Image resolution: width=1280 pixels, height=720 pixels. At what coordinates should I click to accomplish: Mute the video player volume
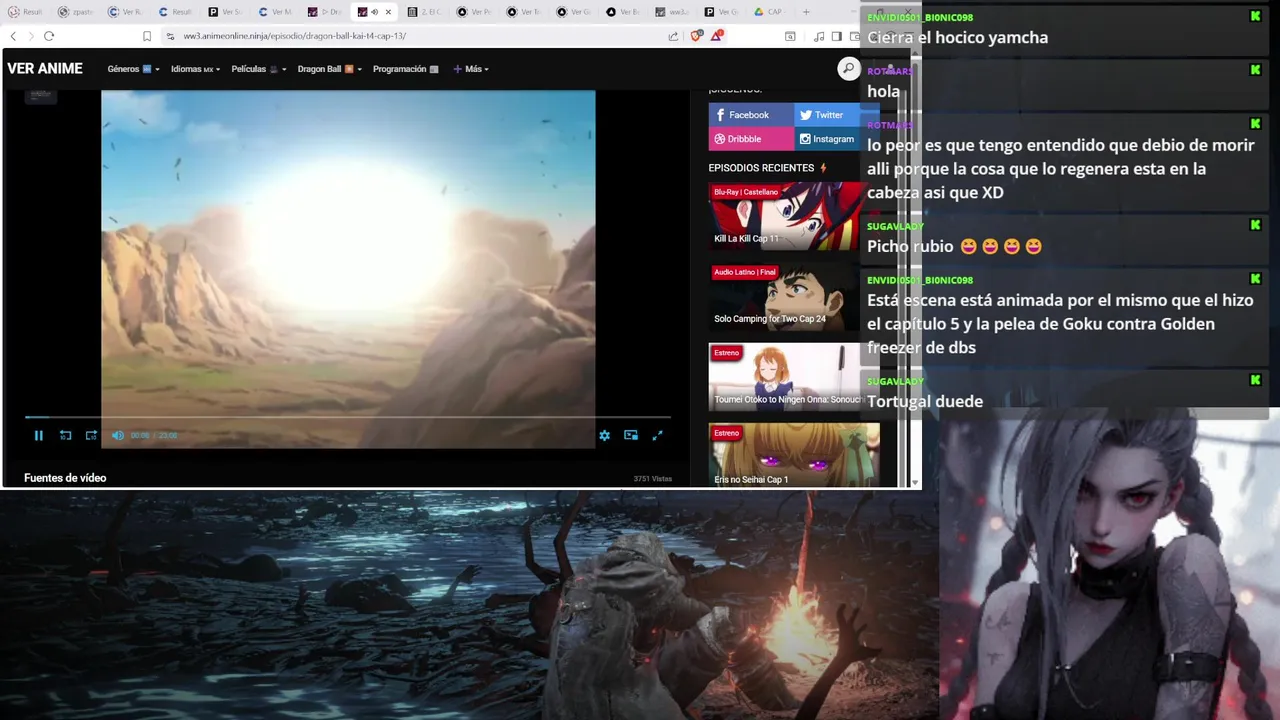[117, 435]
